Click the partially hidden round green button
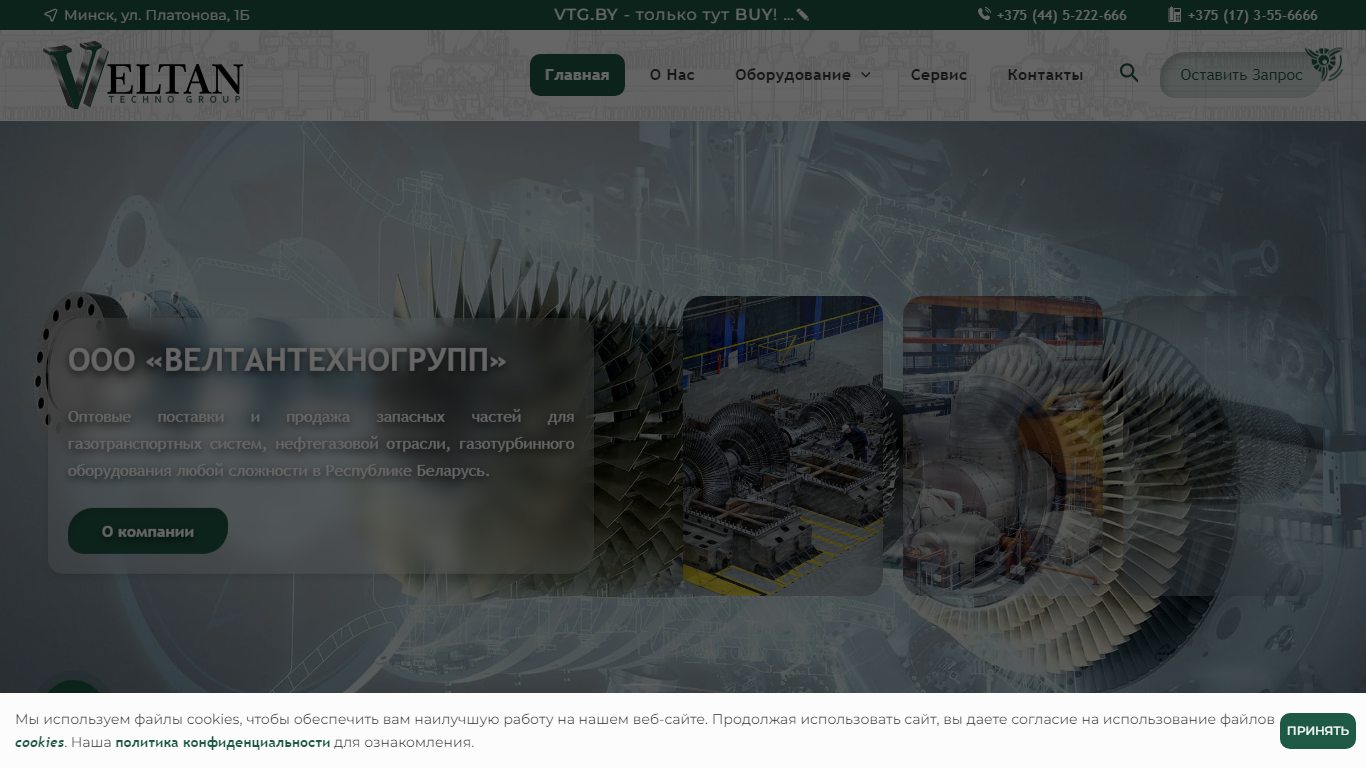This screenshot has width=1366, height=768. click(x=74, y=688)
